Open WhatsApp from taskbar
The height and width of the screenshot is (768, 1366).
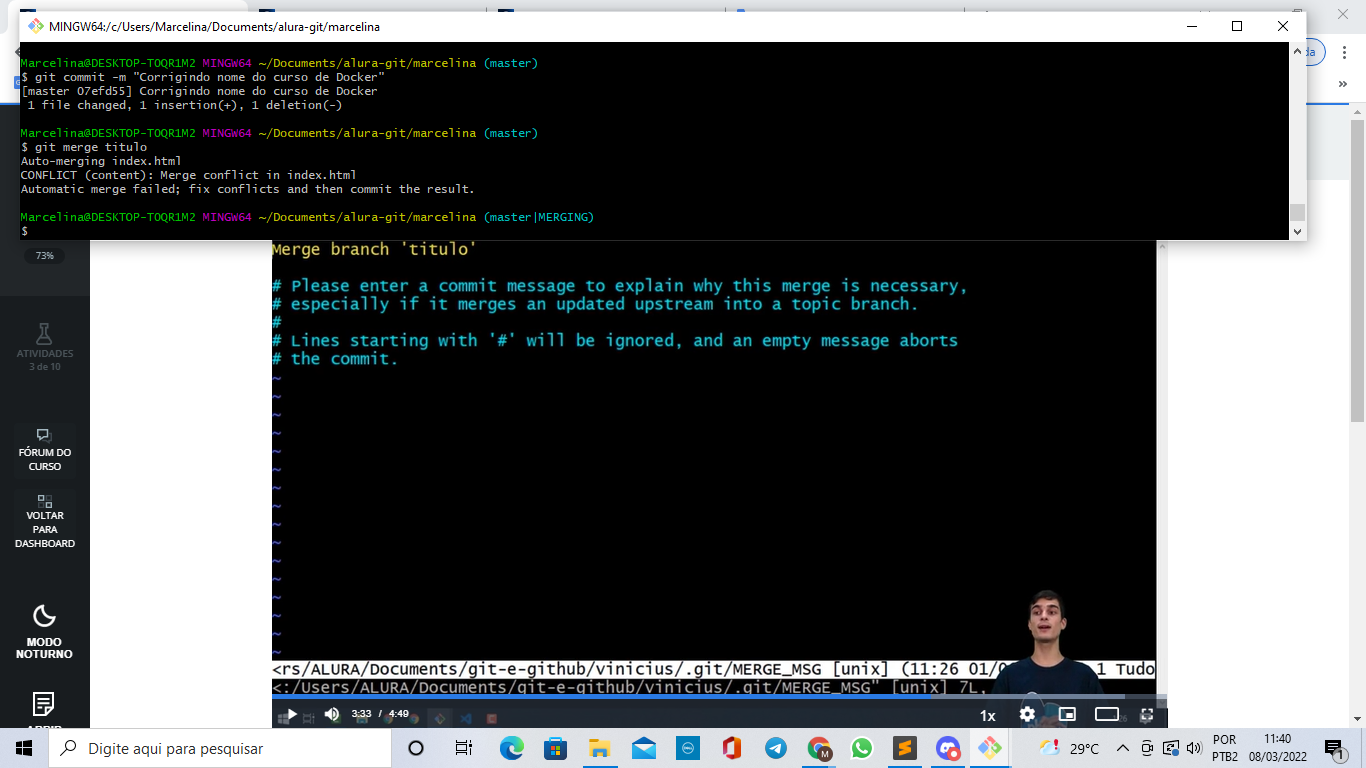pos(862,748)
